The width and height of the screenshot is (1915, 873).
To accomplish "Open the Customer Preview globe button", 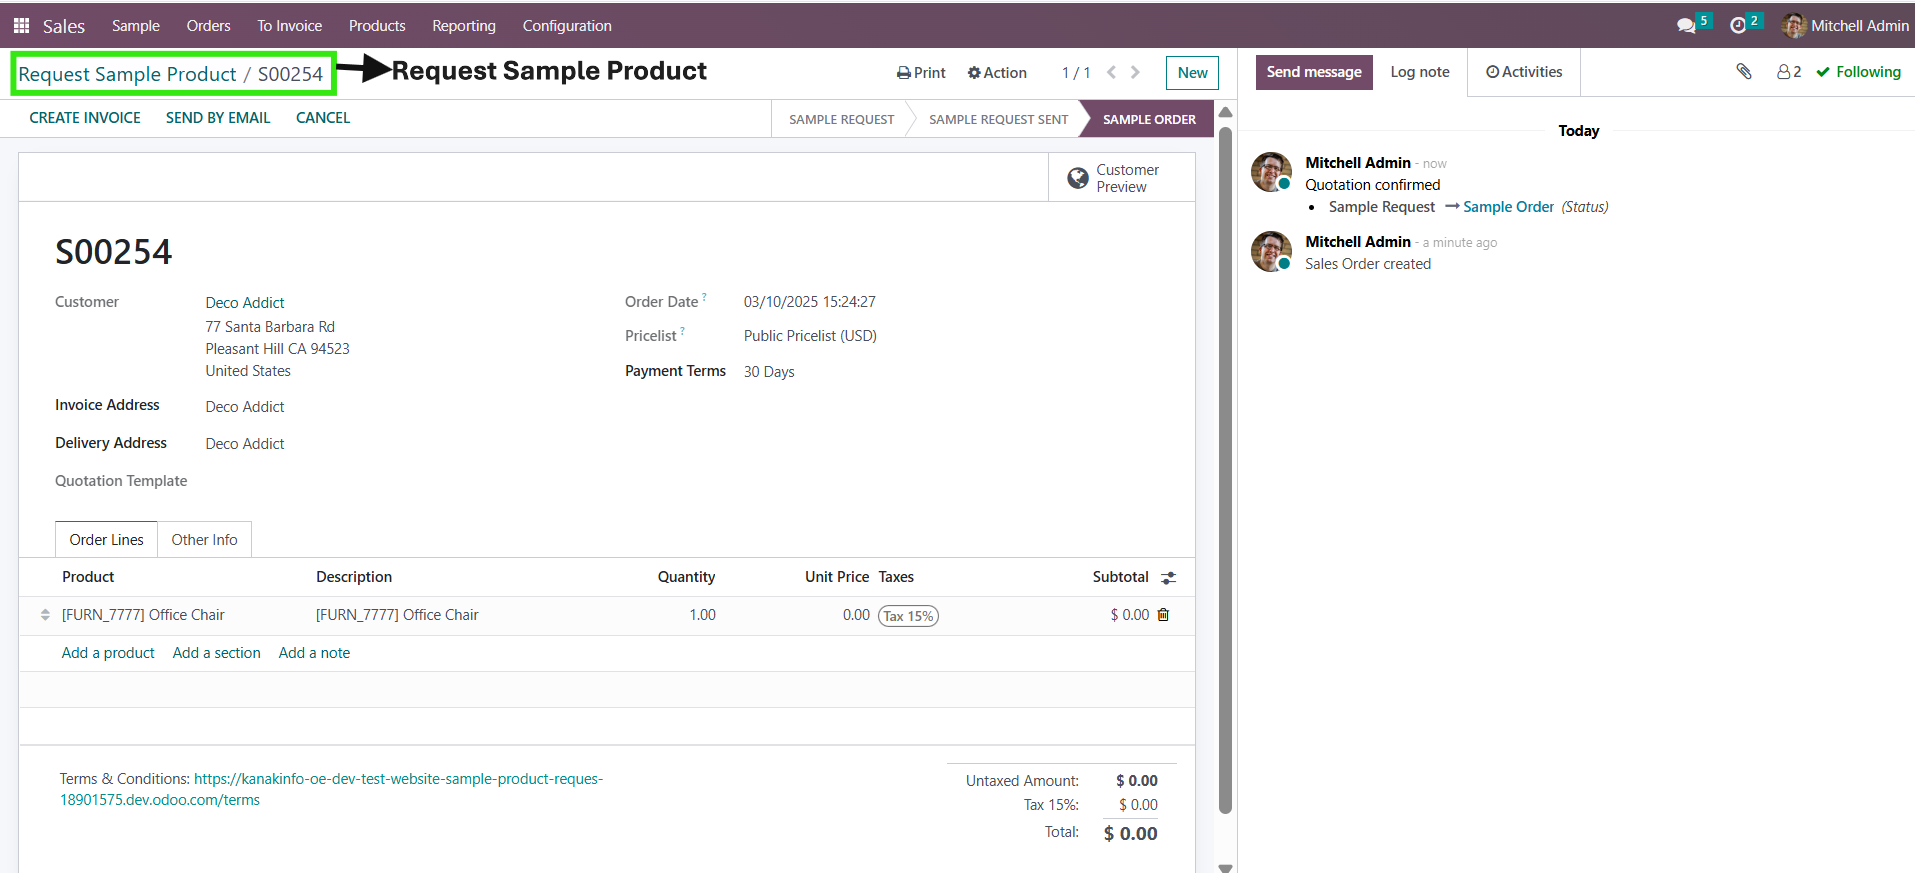I will click(1121, 178).
